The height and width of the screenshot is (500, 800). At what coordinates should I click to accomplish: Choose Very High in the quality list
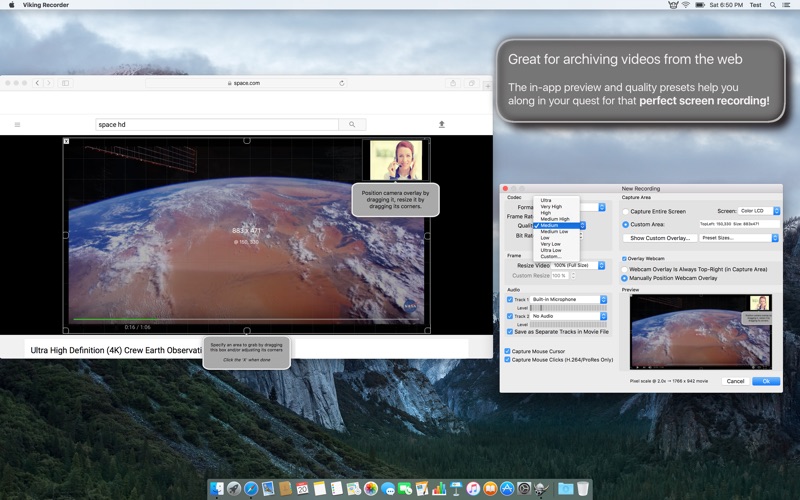point(551,207)
